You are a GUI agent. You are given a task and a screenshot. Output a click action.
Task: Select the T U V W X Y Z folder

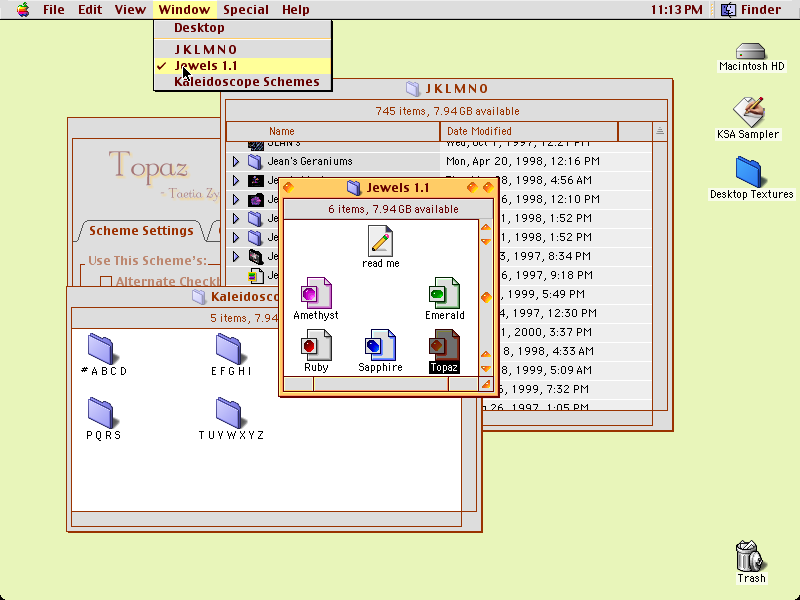[229, 413]
